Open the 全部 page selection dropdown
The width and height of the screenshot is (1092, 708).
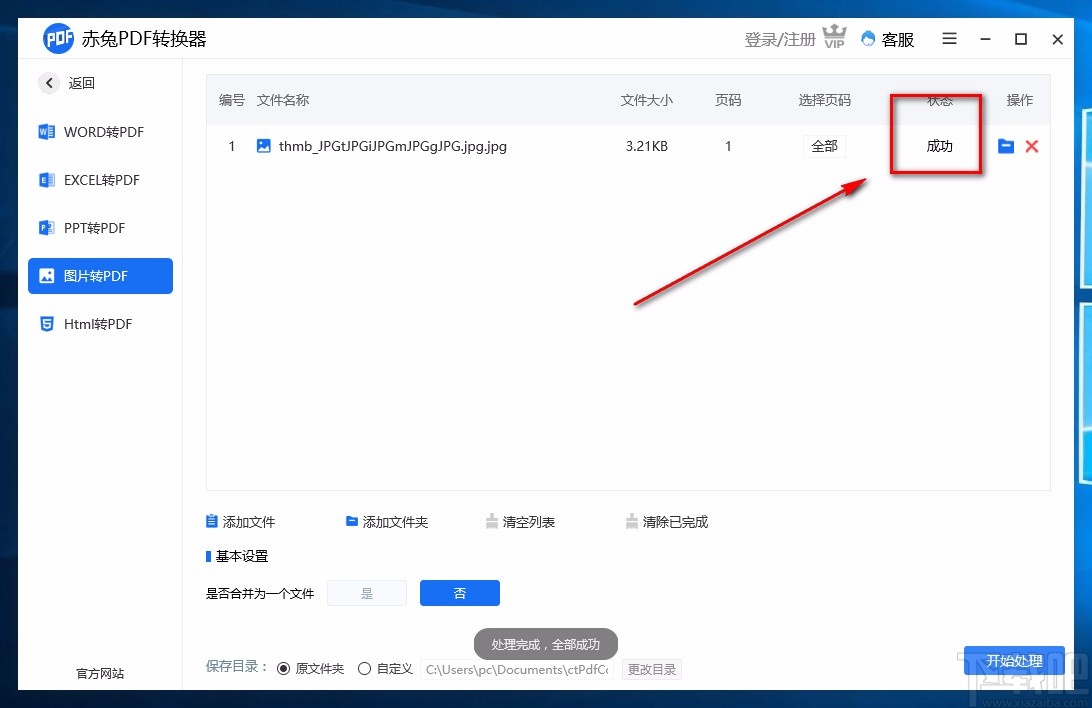pos(824,146)
